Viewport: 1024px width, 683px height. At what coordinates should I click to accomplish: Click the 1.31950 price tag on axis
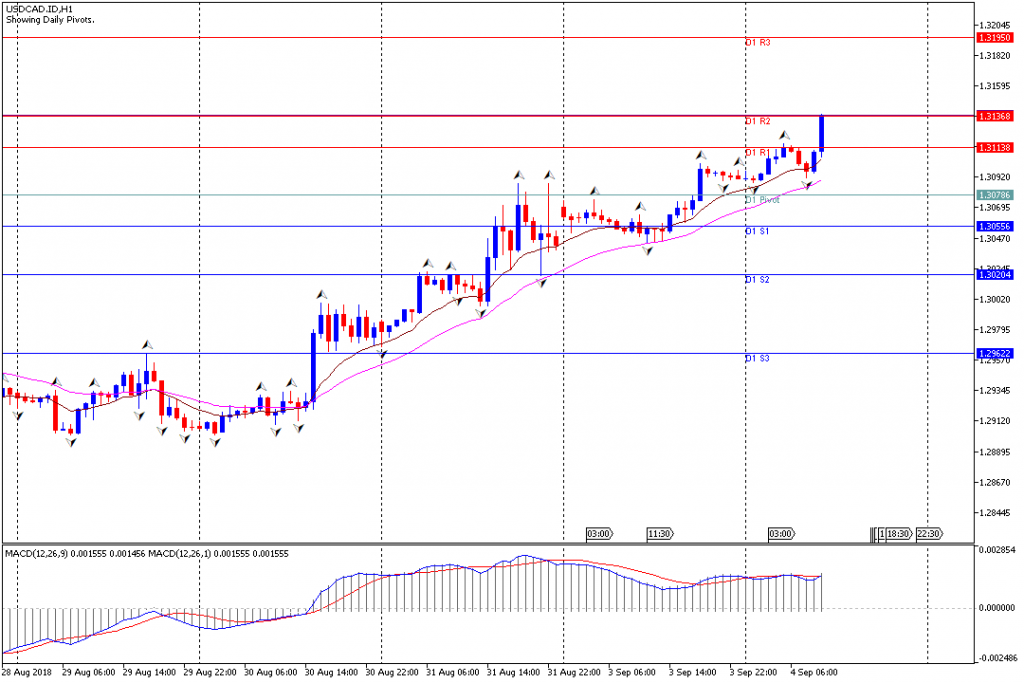pos(996,38)
